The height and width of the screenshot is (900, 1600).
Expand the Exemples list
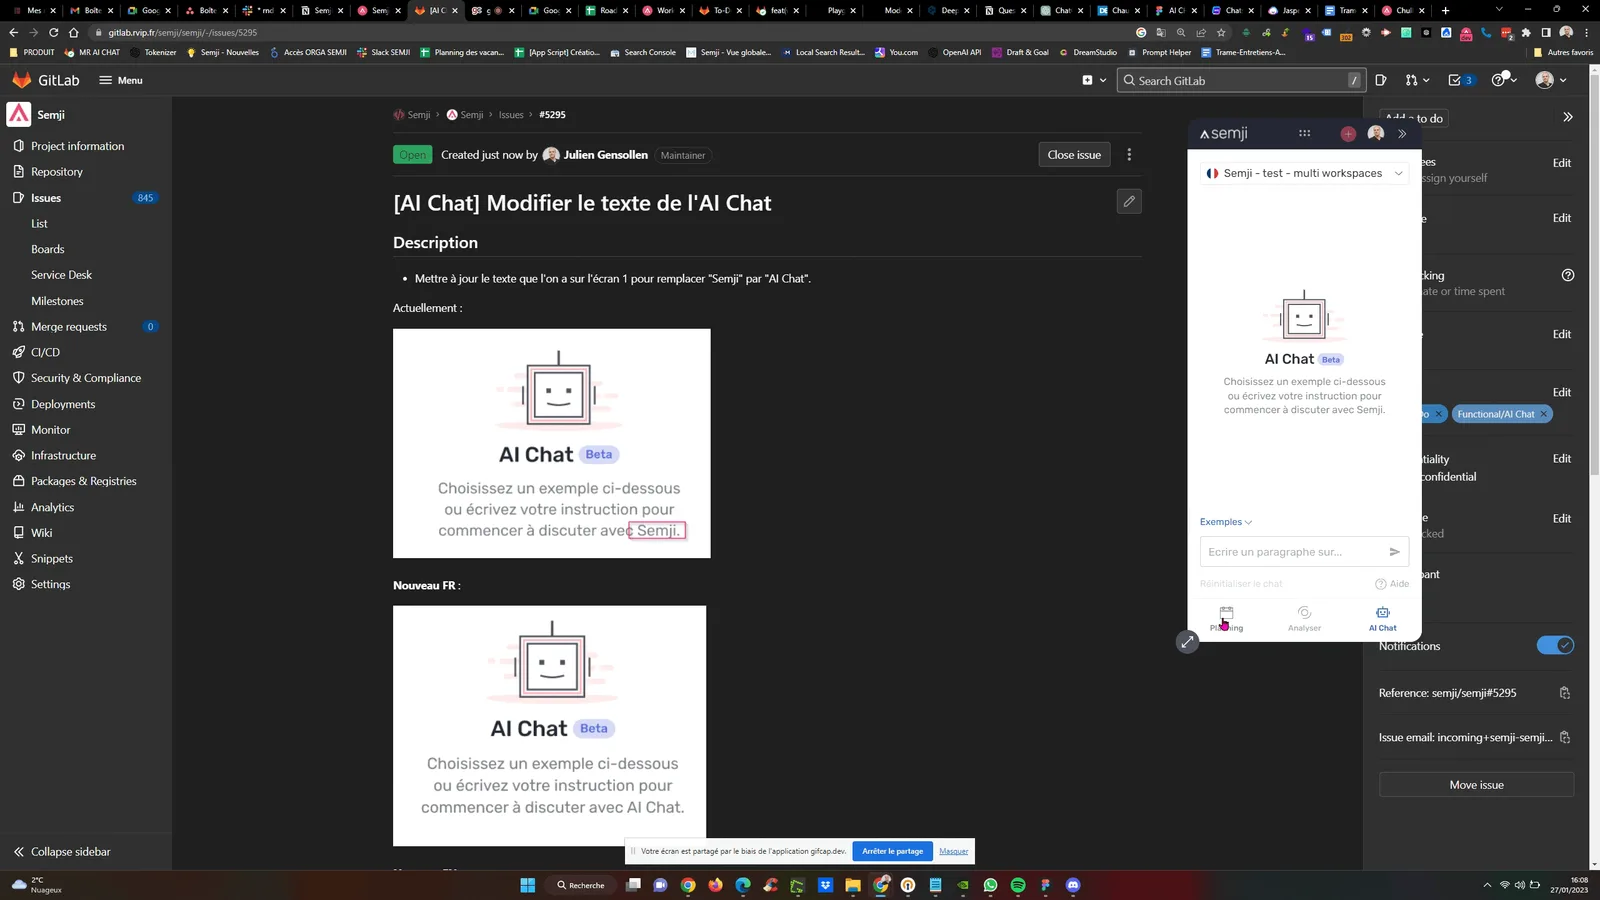click(1226, 522)
